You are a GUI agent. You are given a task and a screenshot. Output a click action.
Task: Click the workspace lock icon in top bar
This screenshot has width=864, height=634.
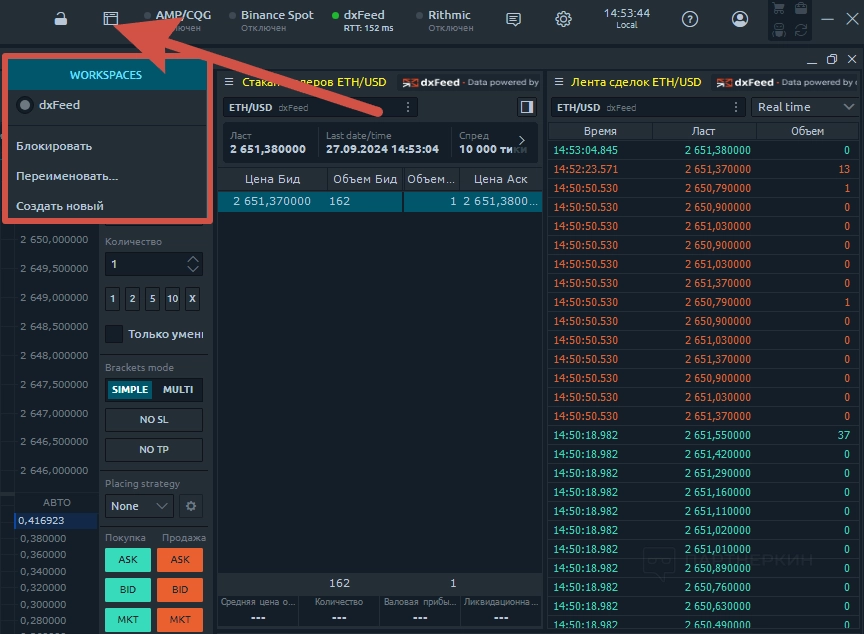tap(61, 18)
